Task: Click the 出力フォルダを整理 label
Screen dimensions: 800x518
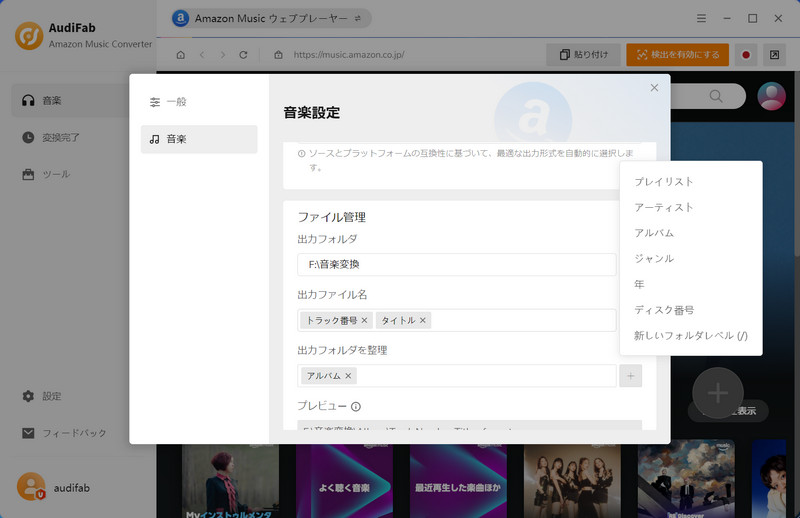Action: (342, 350)
